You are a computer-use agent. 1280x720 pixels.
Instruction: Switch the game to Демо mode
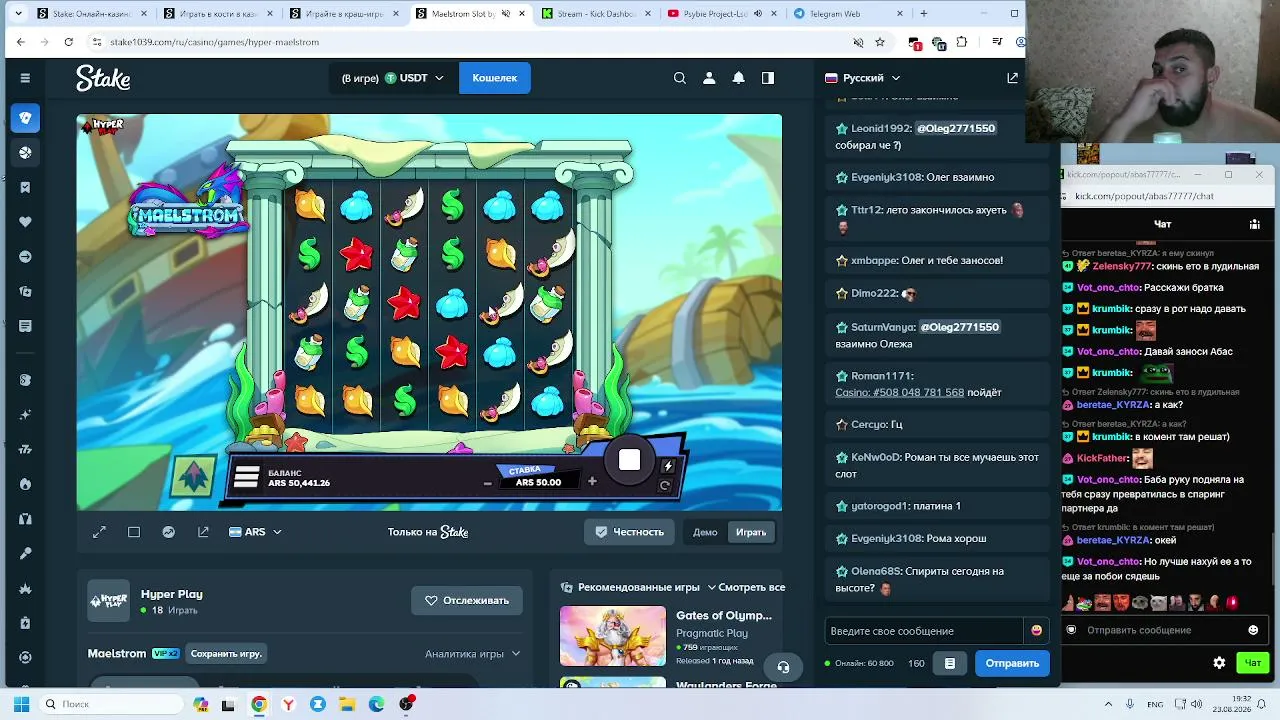(705, 532)
